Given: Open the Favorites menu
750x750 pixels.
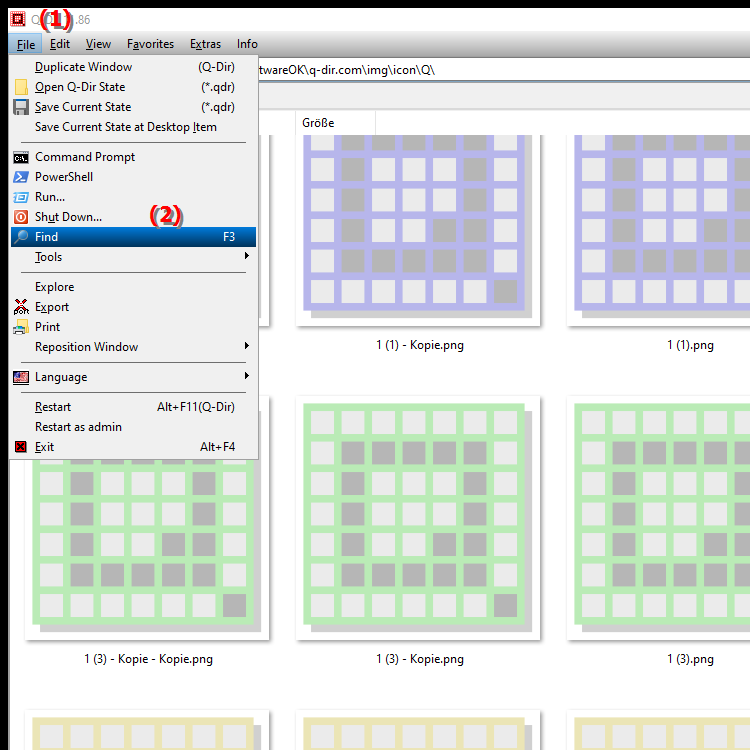Looking at the screenshot, I should point(150,44).
